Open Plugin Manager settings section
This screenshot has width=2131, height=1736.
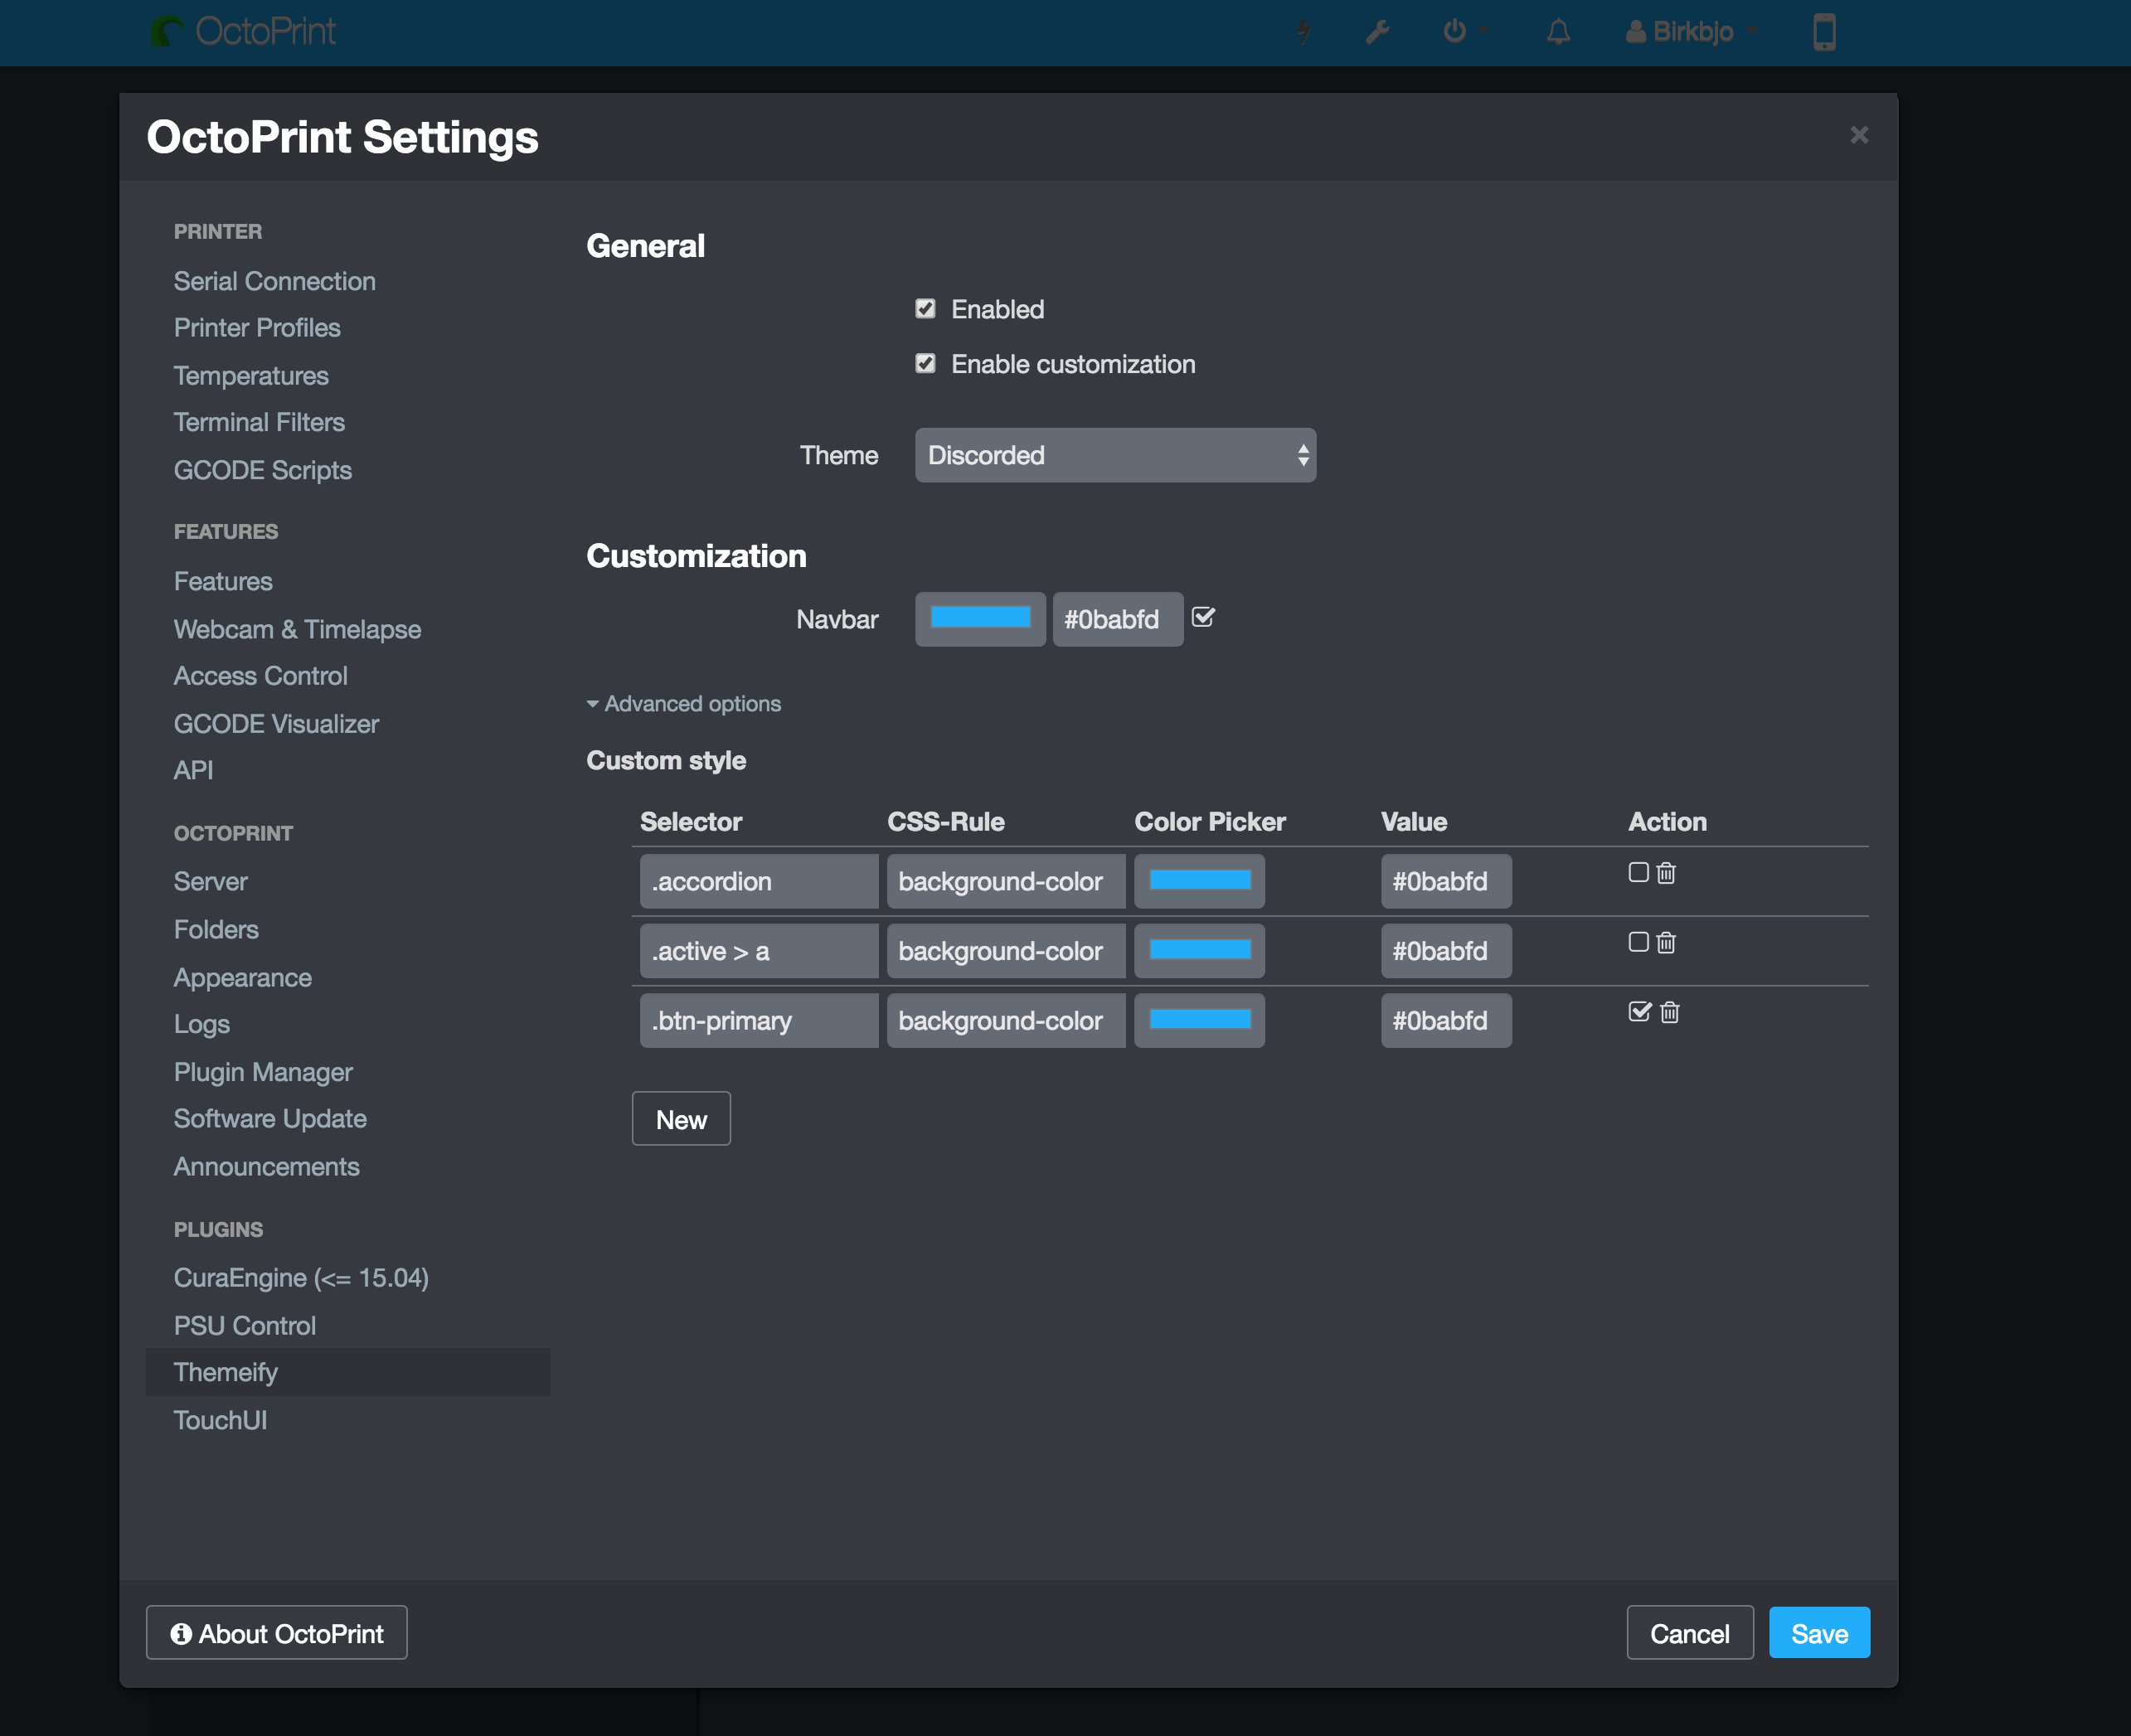pyautogui.click(x=263, y=1072)
